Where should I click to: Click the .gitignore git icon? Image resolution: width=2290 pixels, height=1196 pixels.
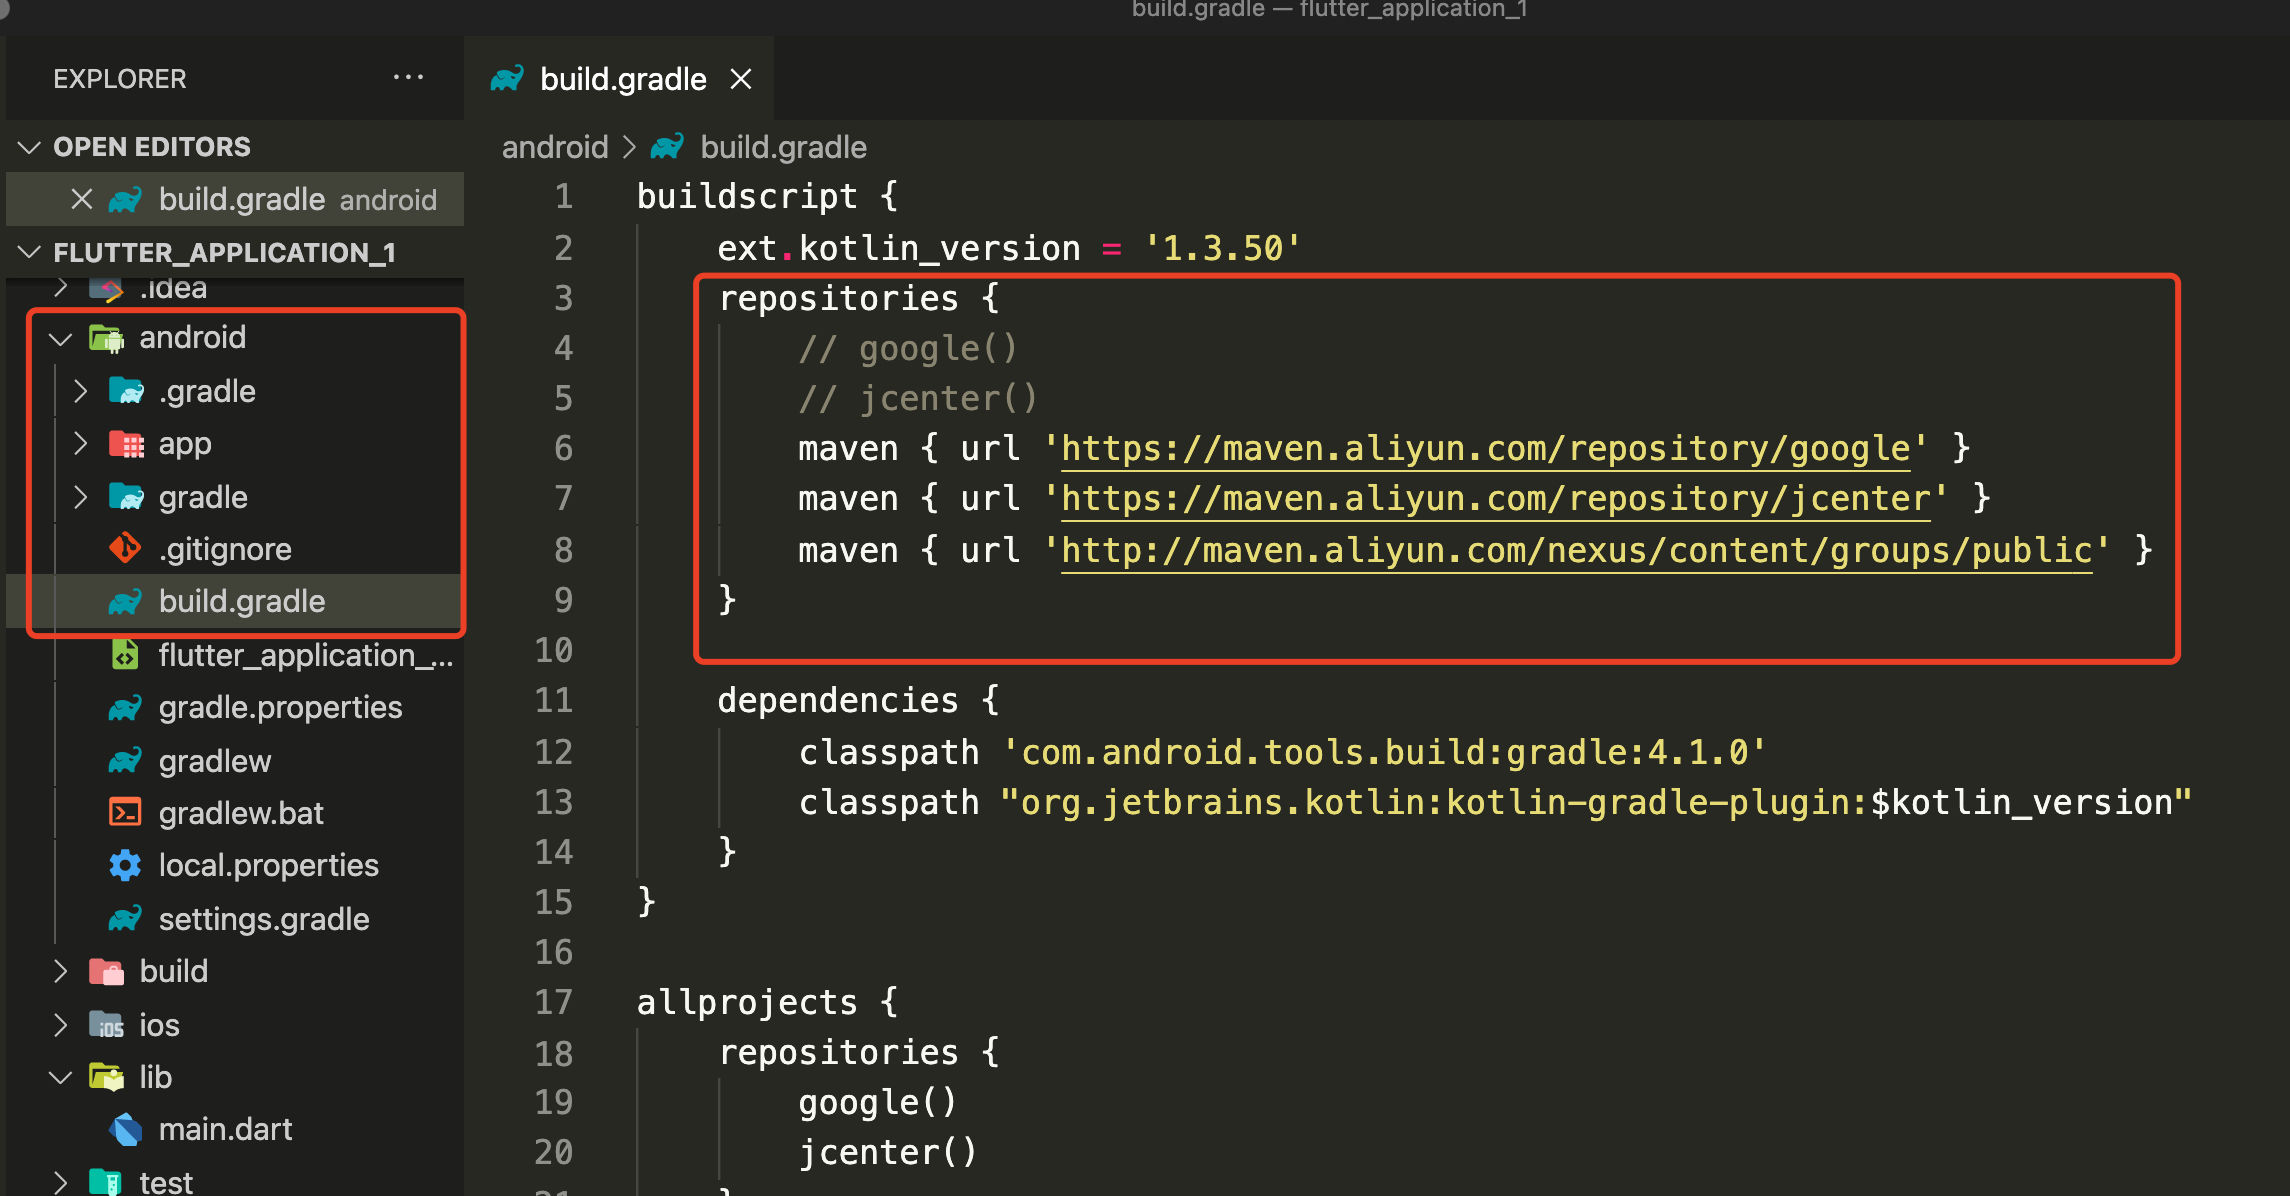point(125,548)
